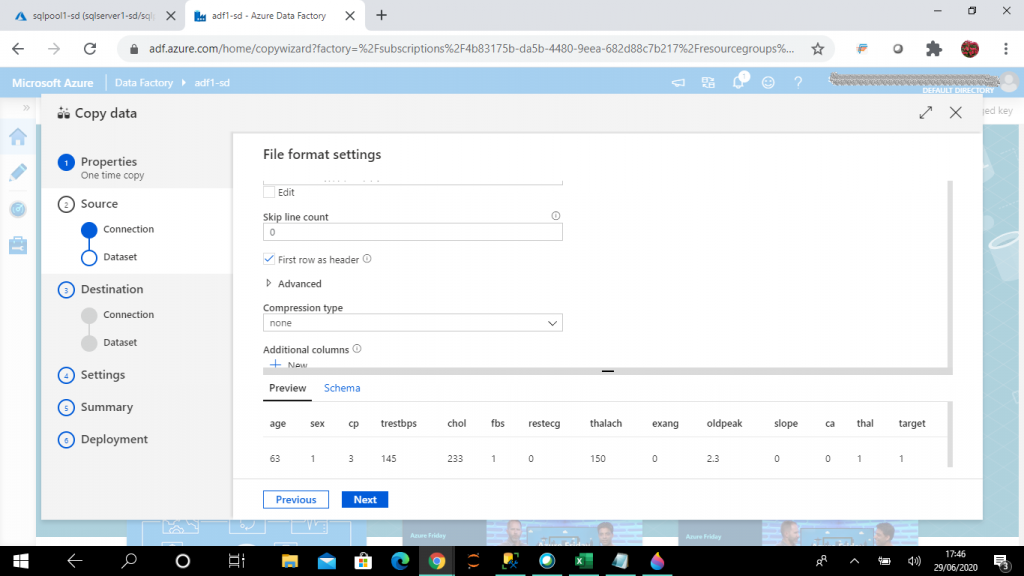
Task: Click the browser address bar
Action: pyautogui.click(x=470, y=48)
